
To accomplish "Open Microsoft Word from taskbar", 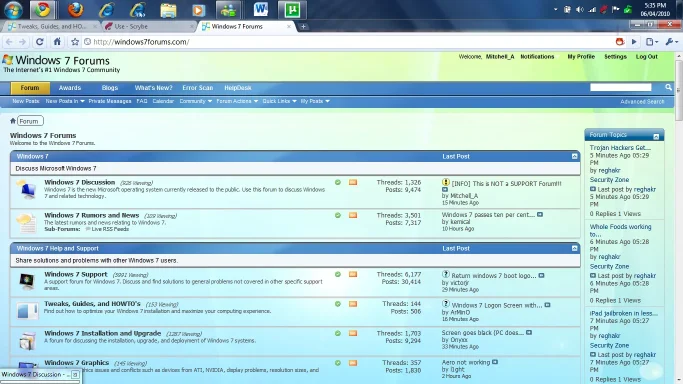I will [260, 10].
